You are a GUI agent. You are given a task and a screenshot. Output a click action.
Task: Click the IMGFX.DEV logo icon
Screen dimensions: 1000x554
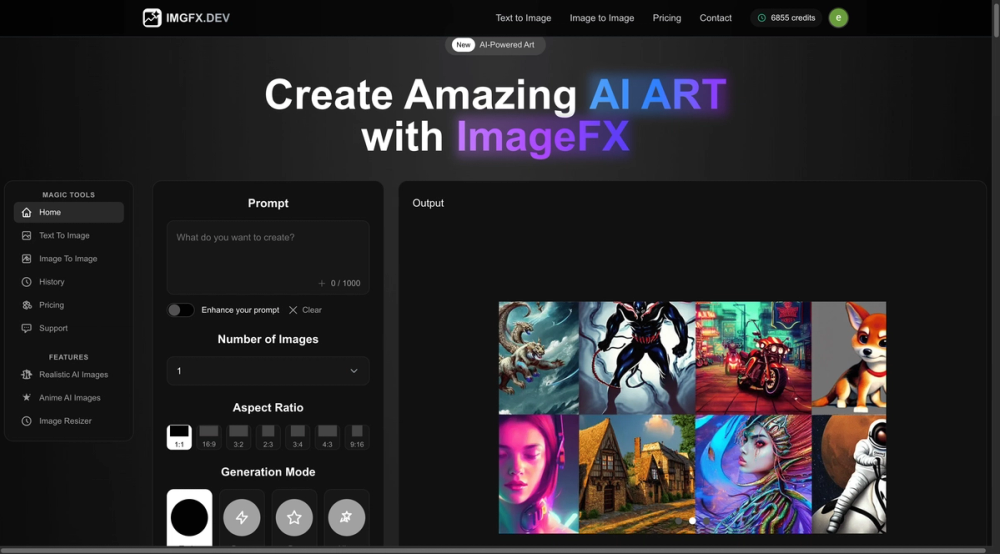pyautogui.click(x=152, y=18)
